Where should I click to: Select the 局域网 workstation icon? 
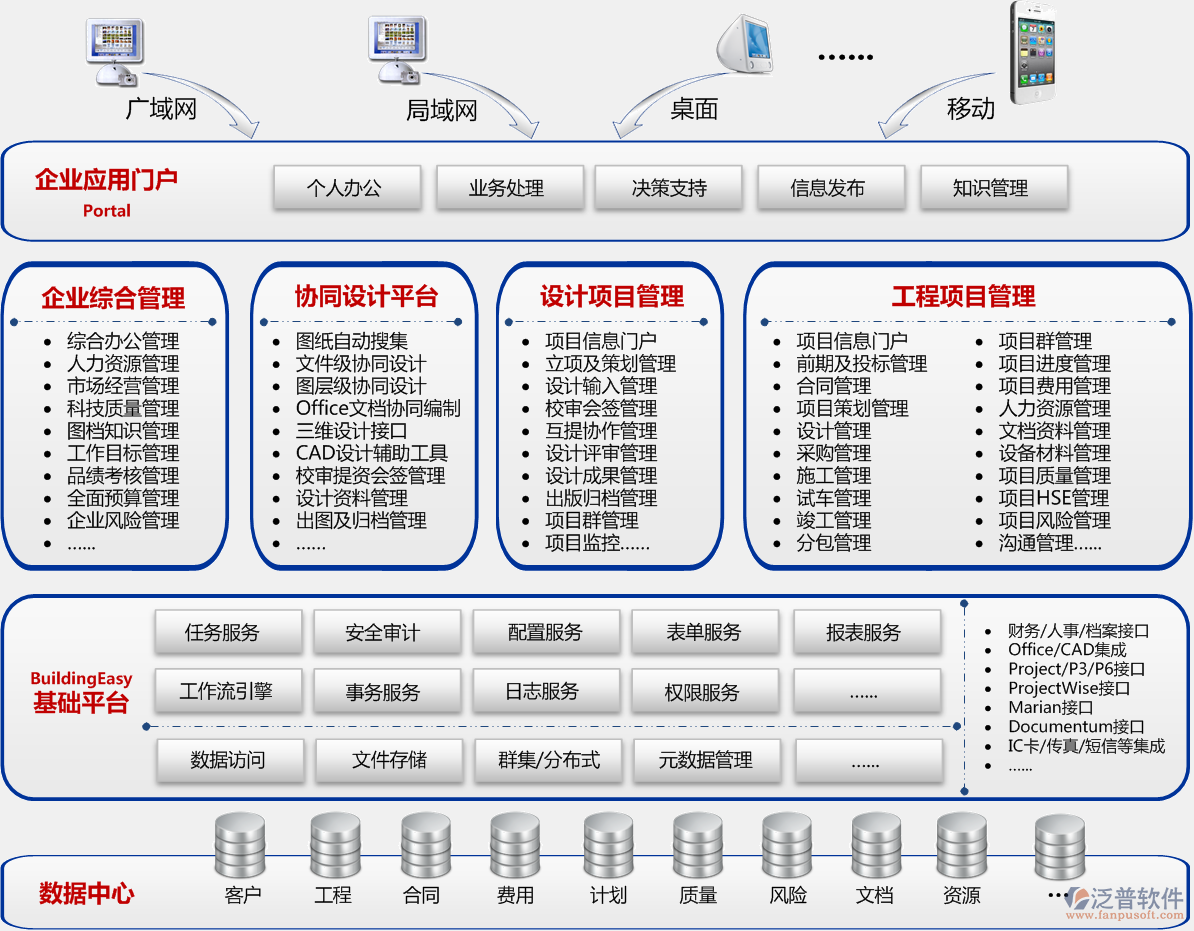[398, 50]
